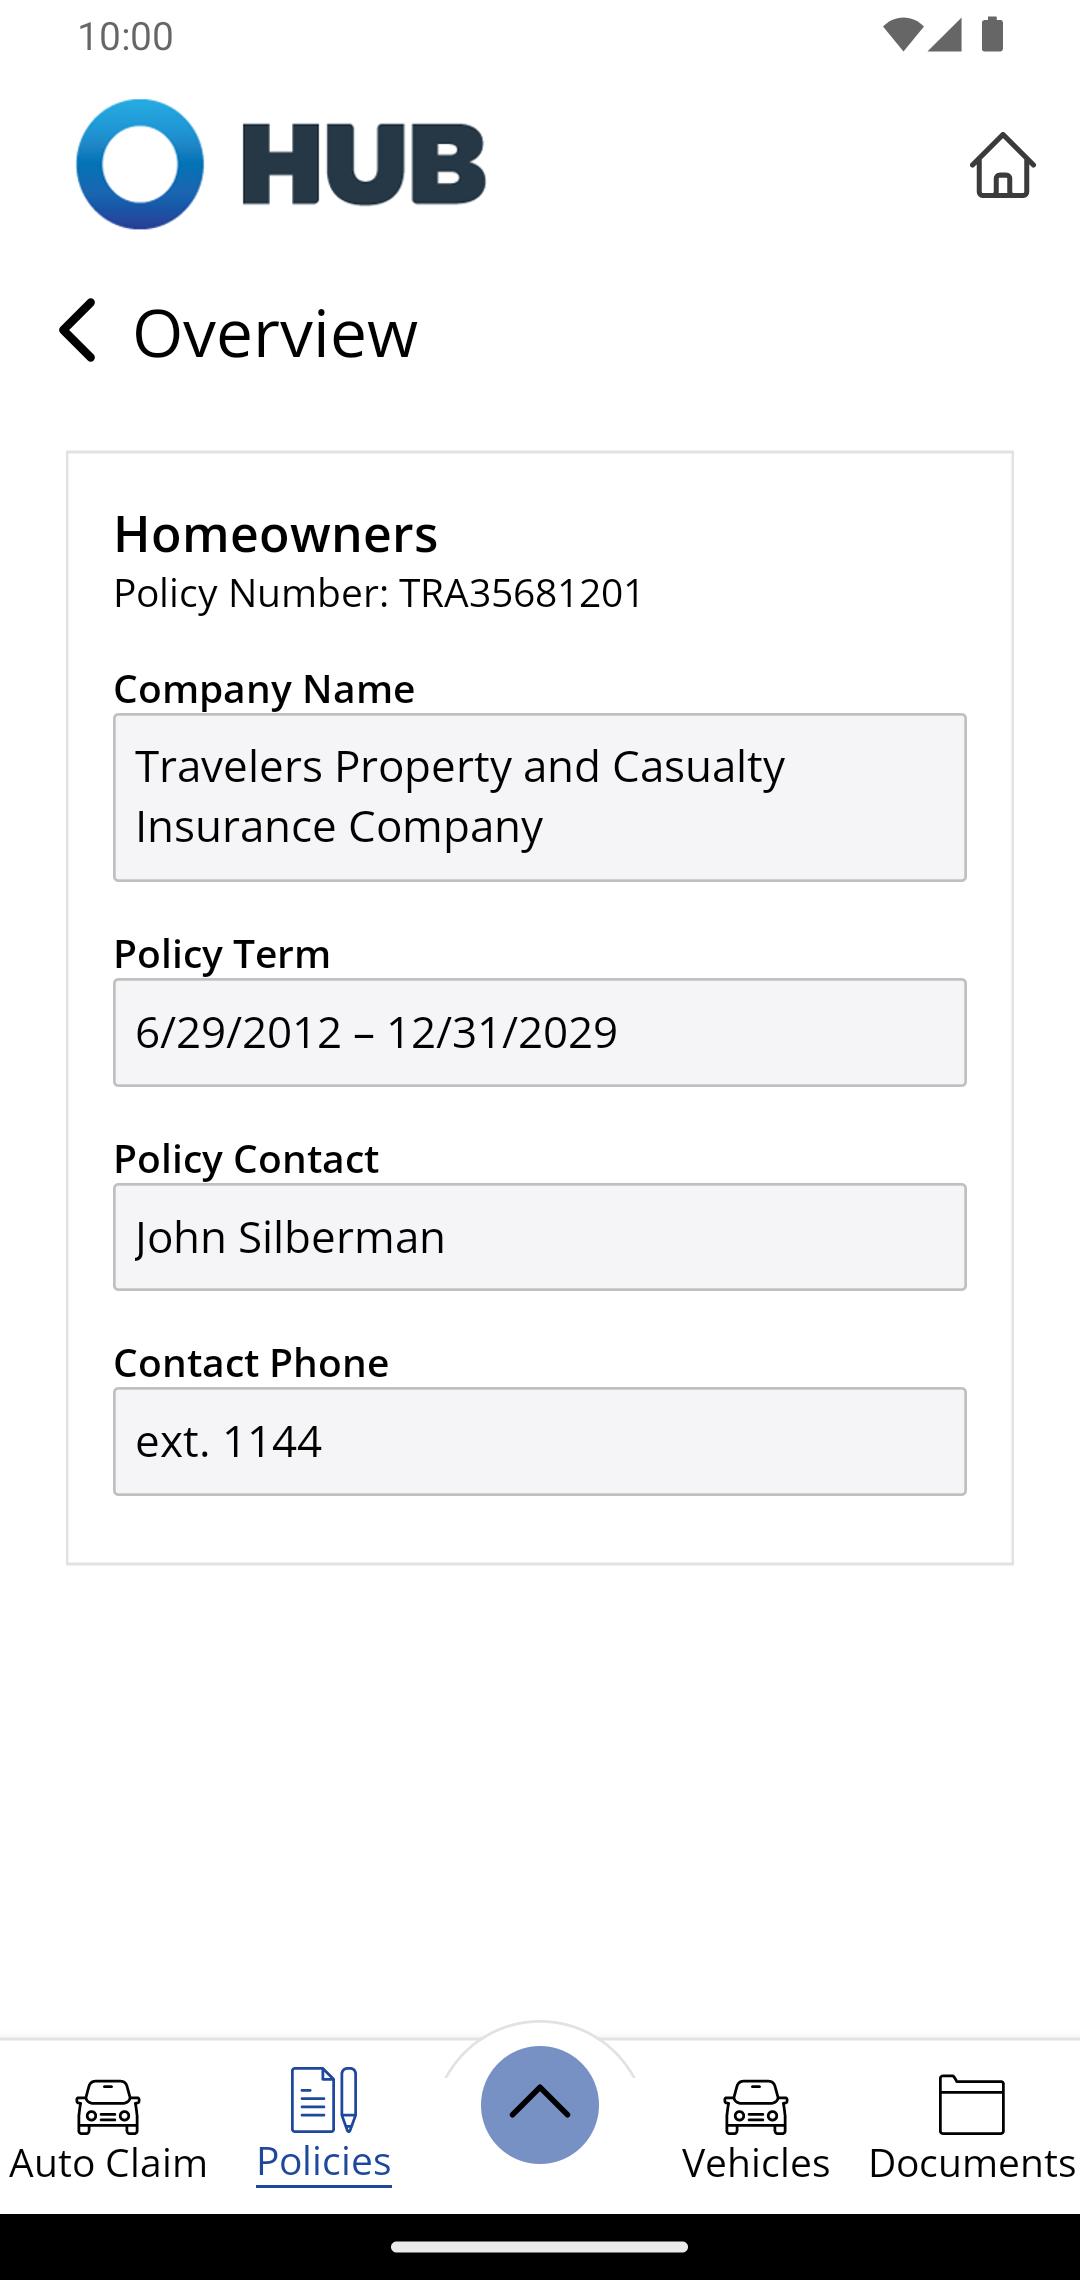Select the Policies document icon
Viewport: 1080px width, 2280px height.
pyautogui.click(x=324, y=2099)
